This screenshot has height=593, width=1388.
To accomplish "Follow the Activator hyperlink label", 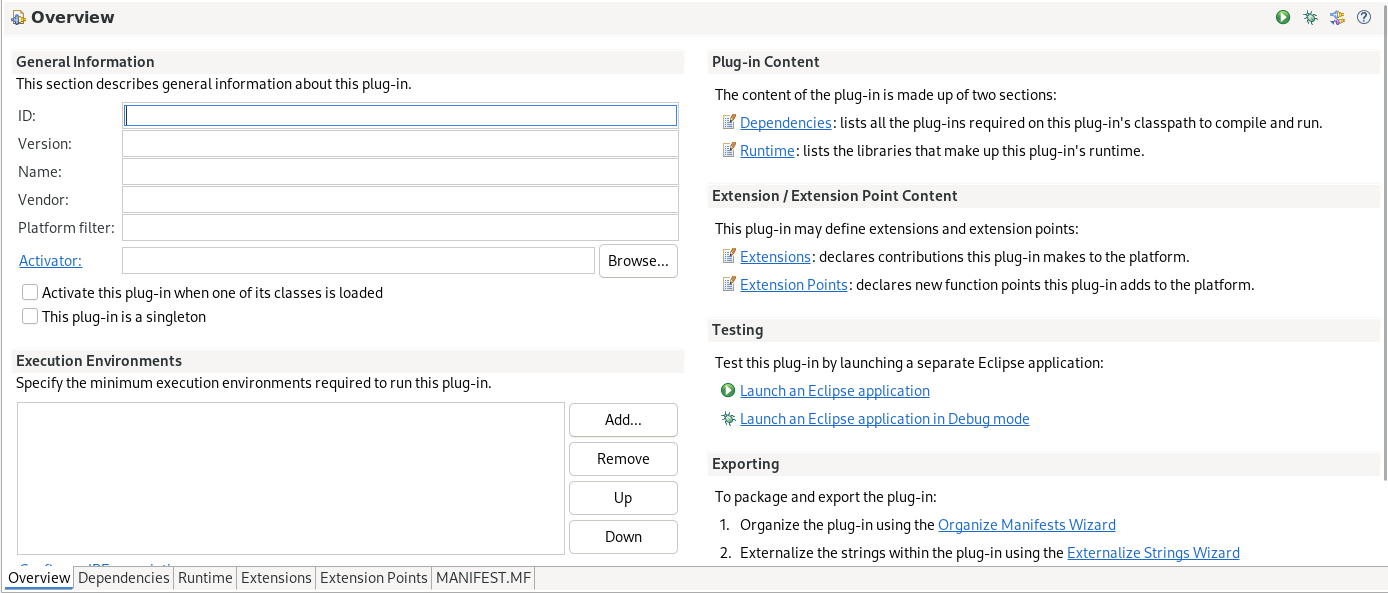I will point(50,261).
